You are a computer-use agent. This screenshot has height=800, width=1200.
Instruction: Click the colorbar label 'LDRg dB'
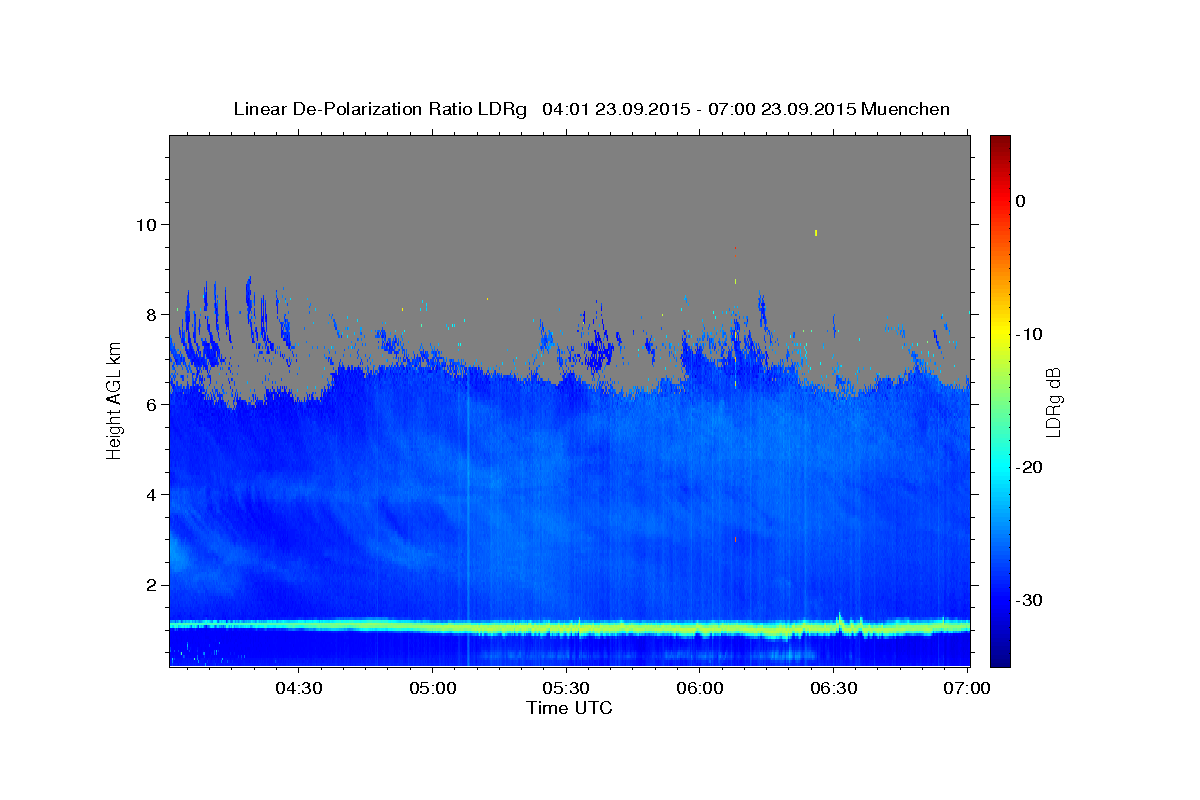point(1052,401)
